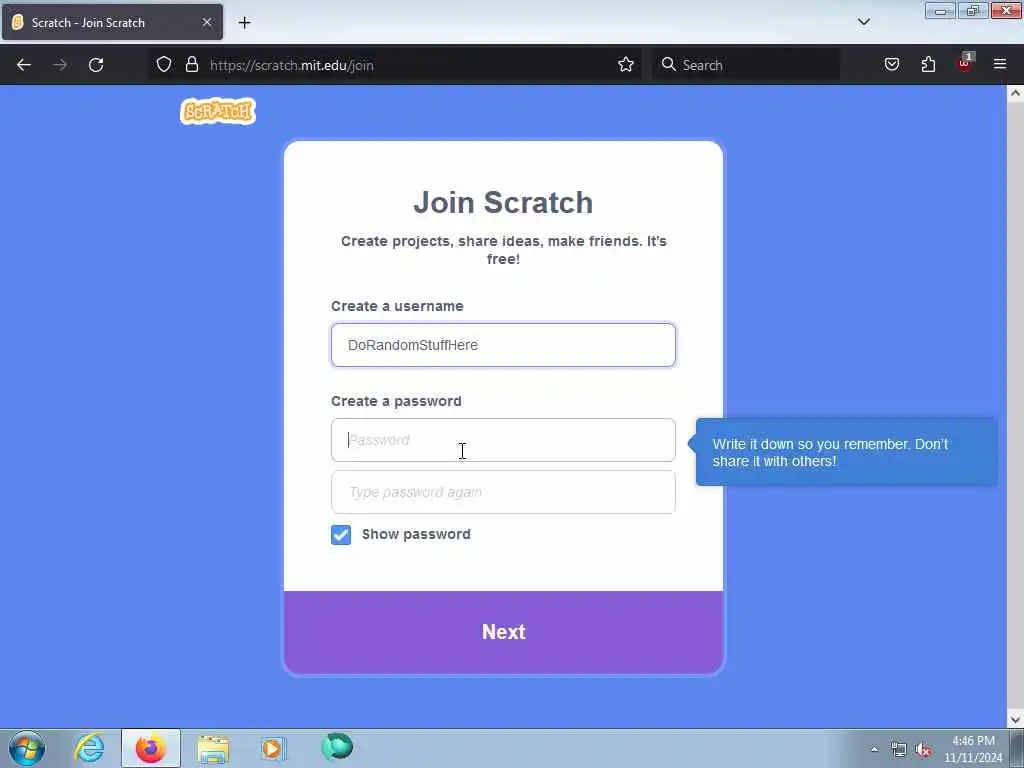The width and height of the screenshot is (1024, 768).
Task: Click the forward navigation arrow
Action: pos(60,65)
